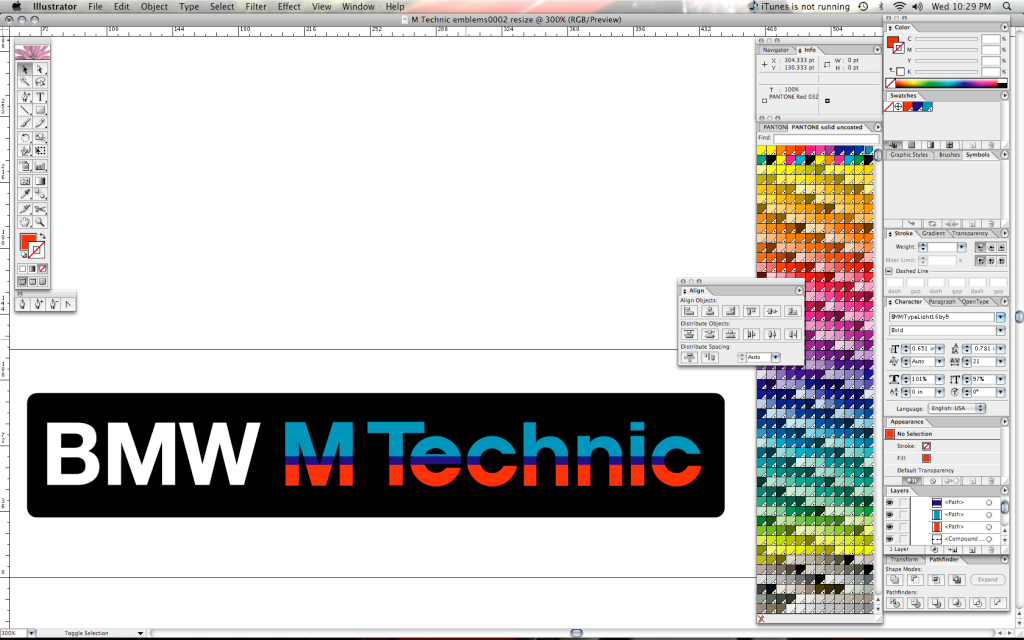
Task: Switch to the OpenType tab
Action: point(975,302)
